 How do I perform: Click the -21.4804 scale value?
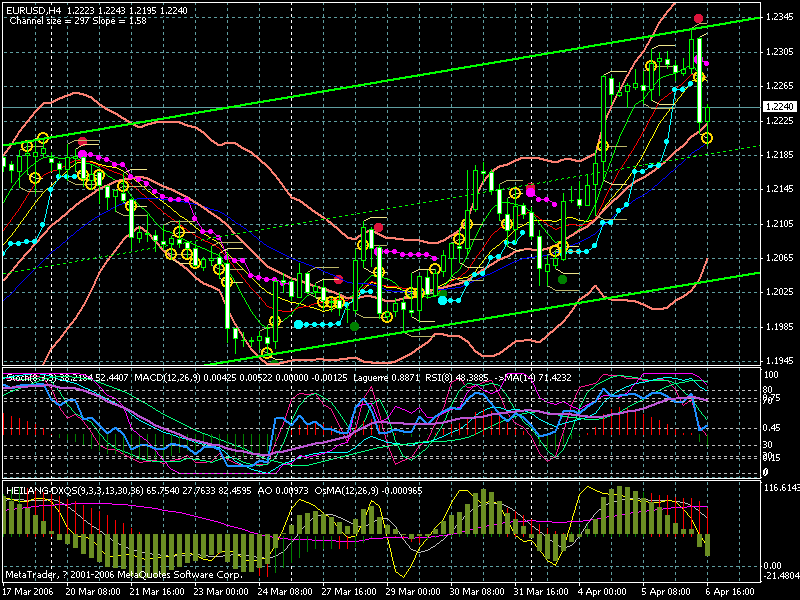[781, 576]
